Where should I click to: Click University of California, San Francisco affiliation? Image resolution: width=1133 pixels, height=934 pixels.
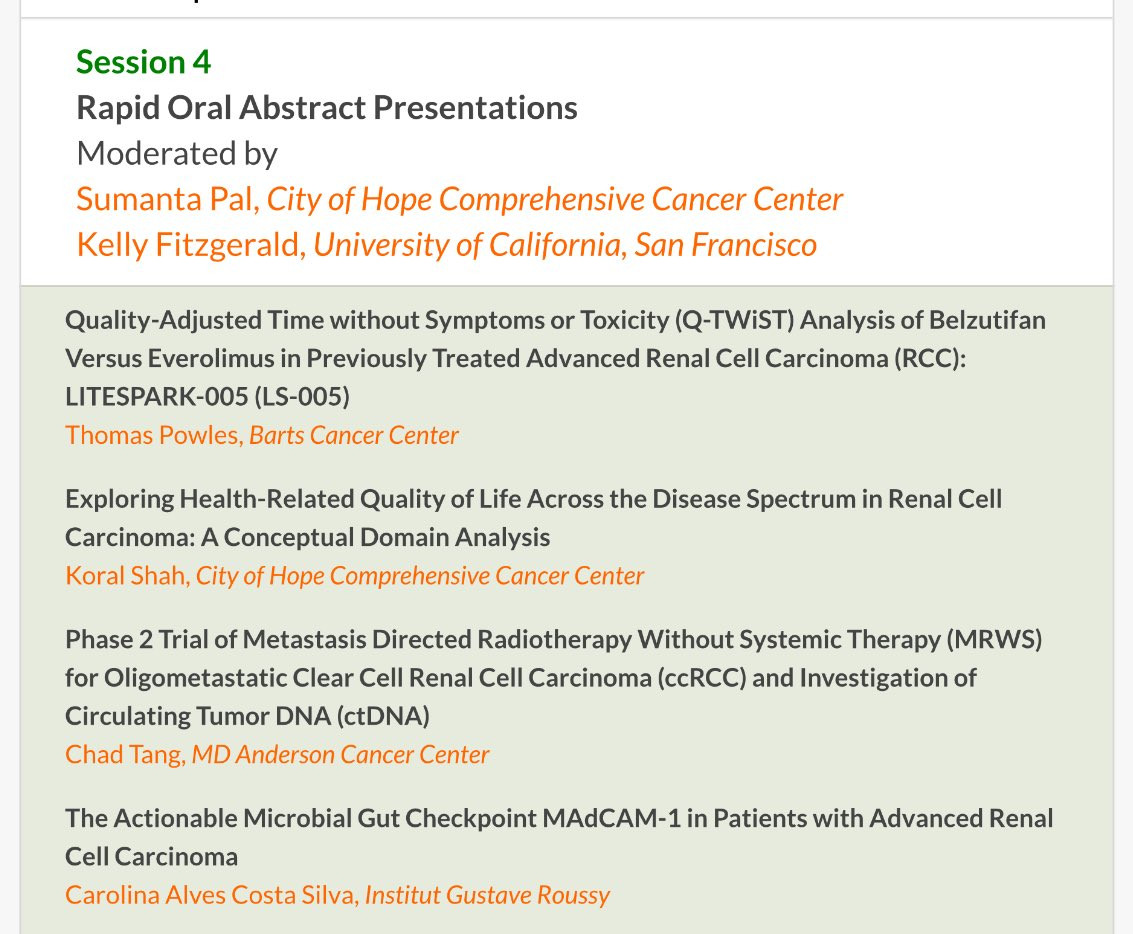tap(565, 245)
